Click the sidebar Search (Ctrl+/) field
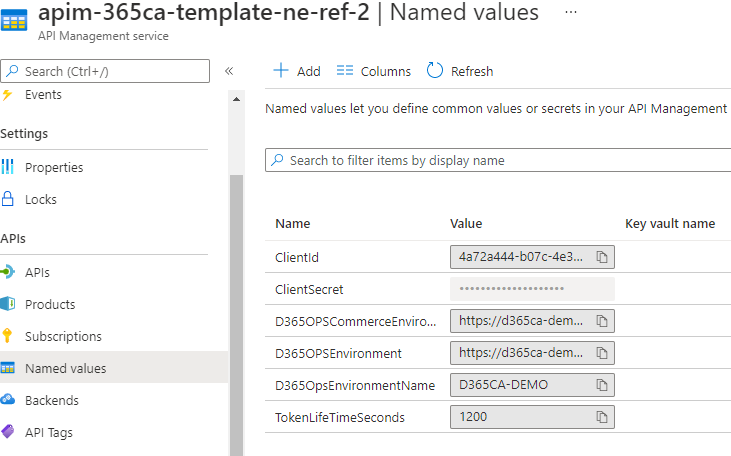This screenshot has height=456, width=731. pyautogui.click(x=105, y=71)
